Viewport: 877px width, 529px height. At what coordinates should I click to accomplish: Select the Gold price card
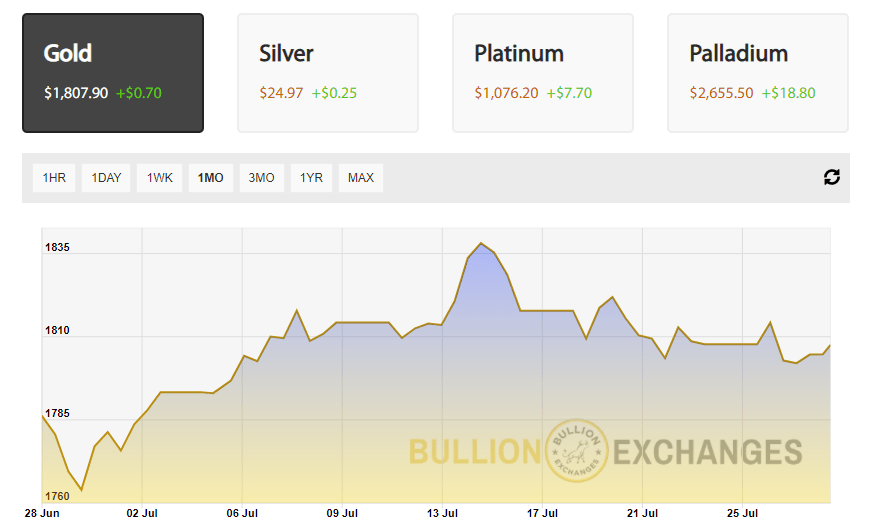113,73
